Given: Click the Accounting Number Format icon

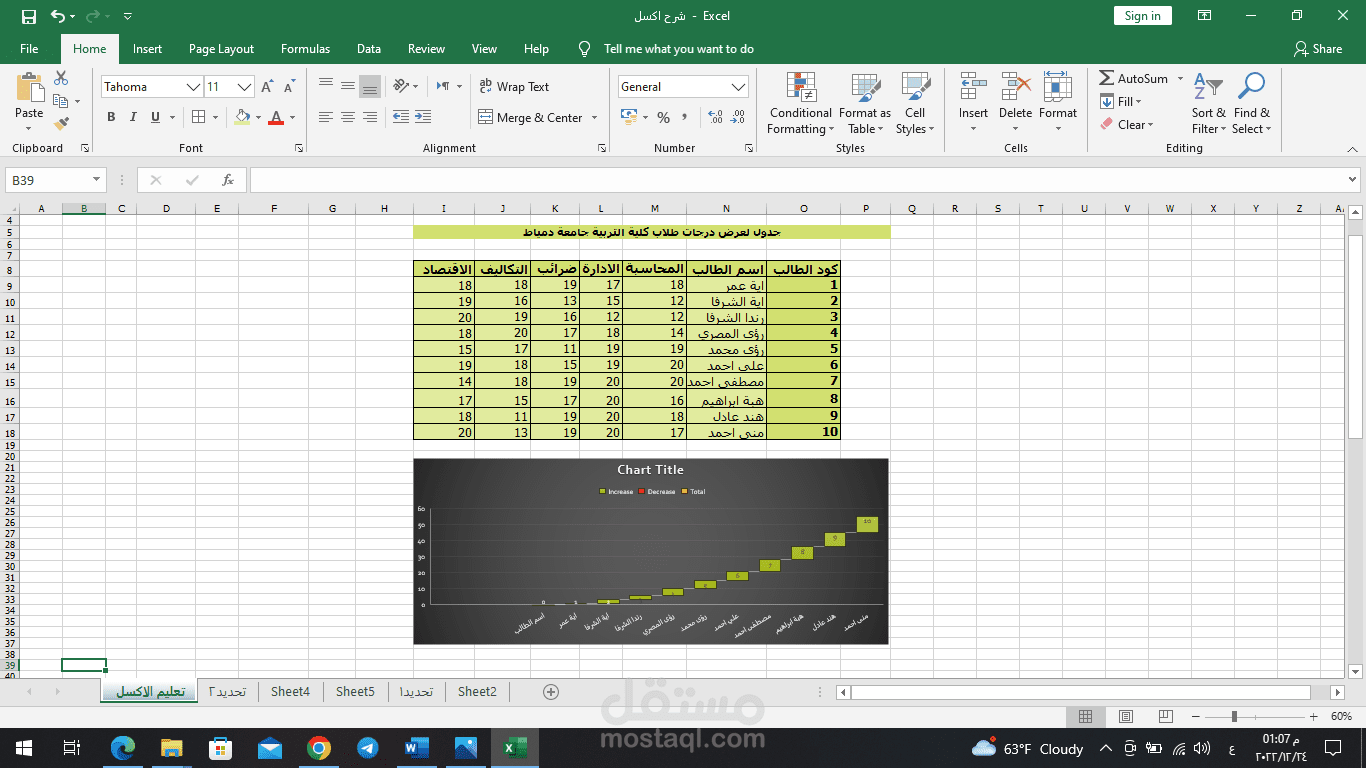Looking at the screenshot, I should pyautogui.click(x=628, y=117).
